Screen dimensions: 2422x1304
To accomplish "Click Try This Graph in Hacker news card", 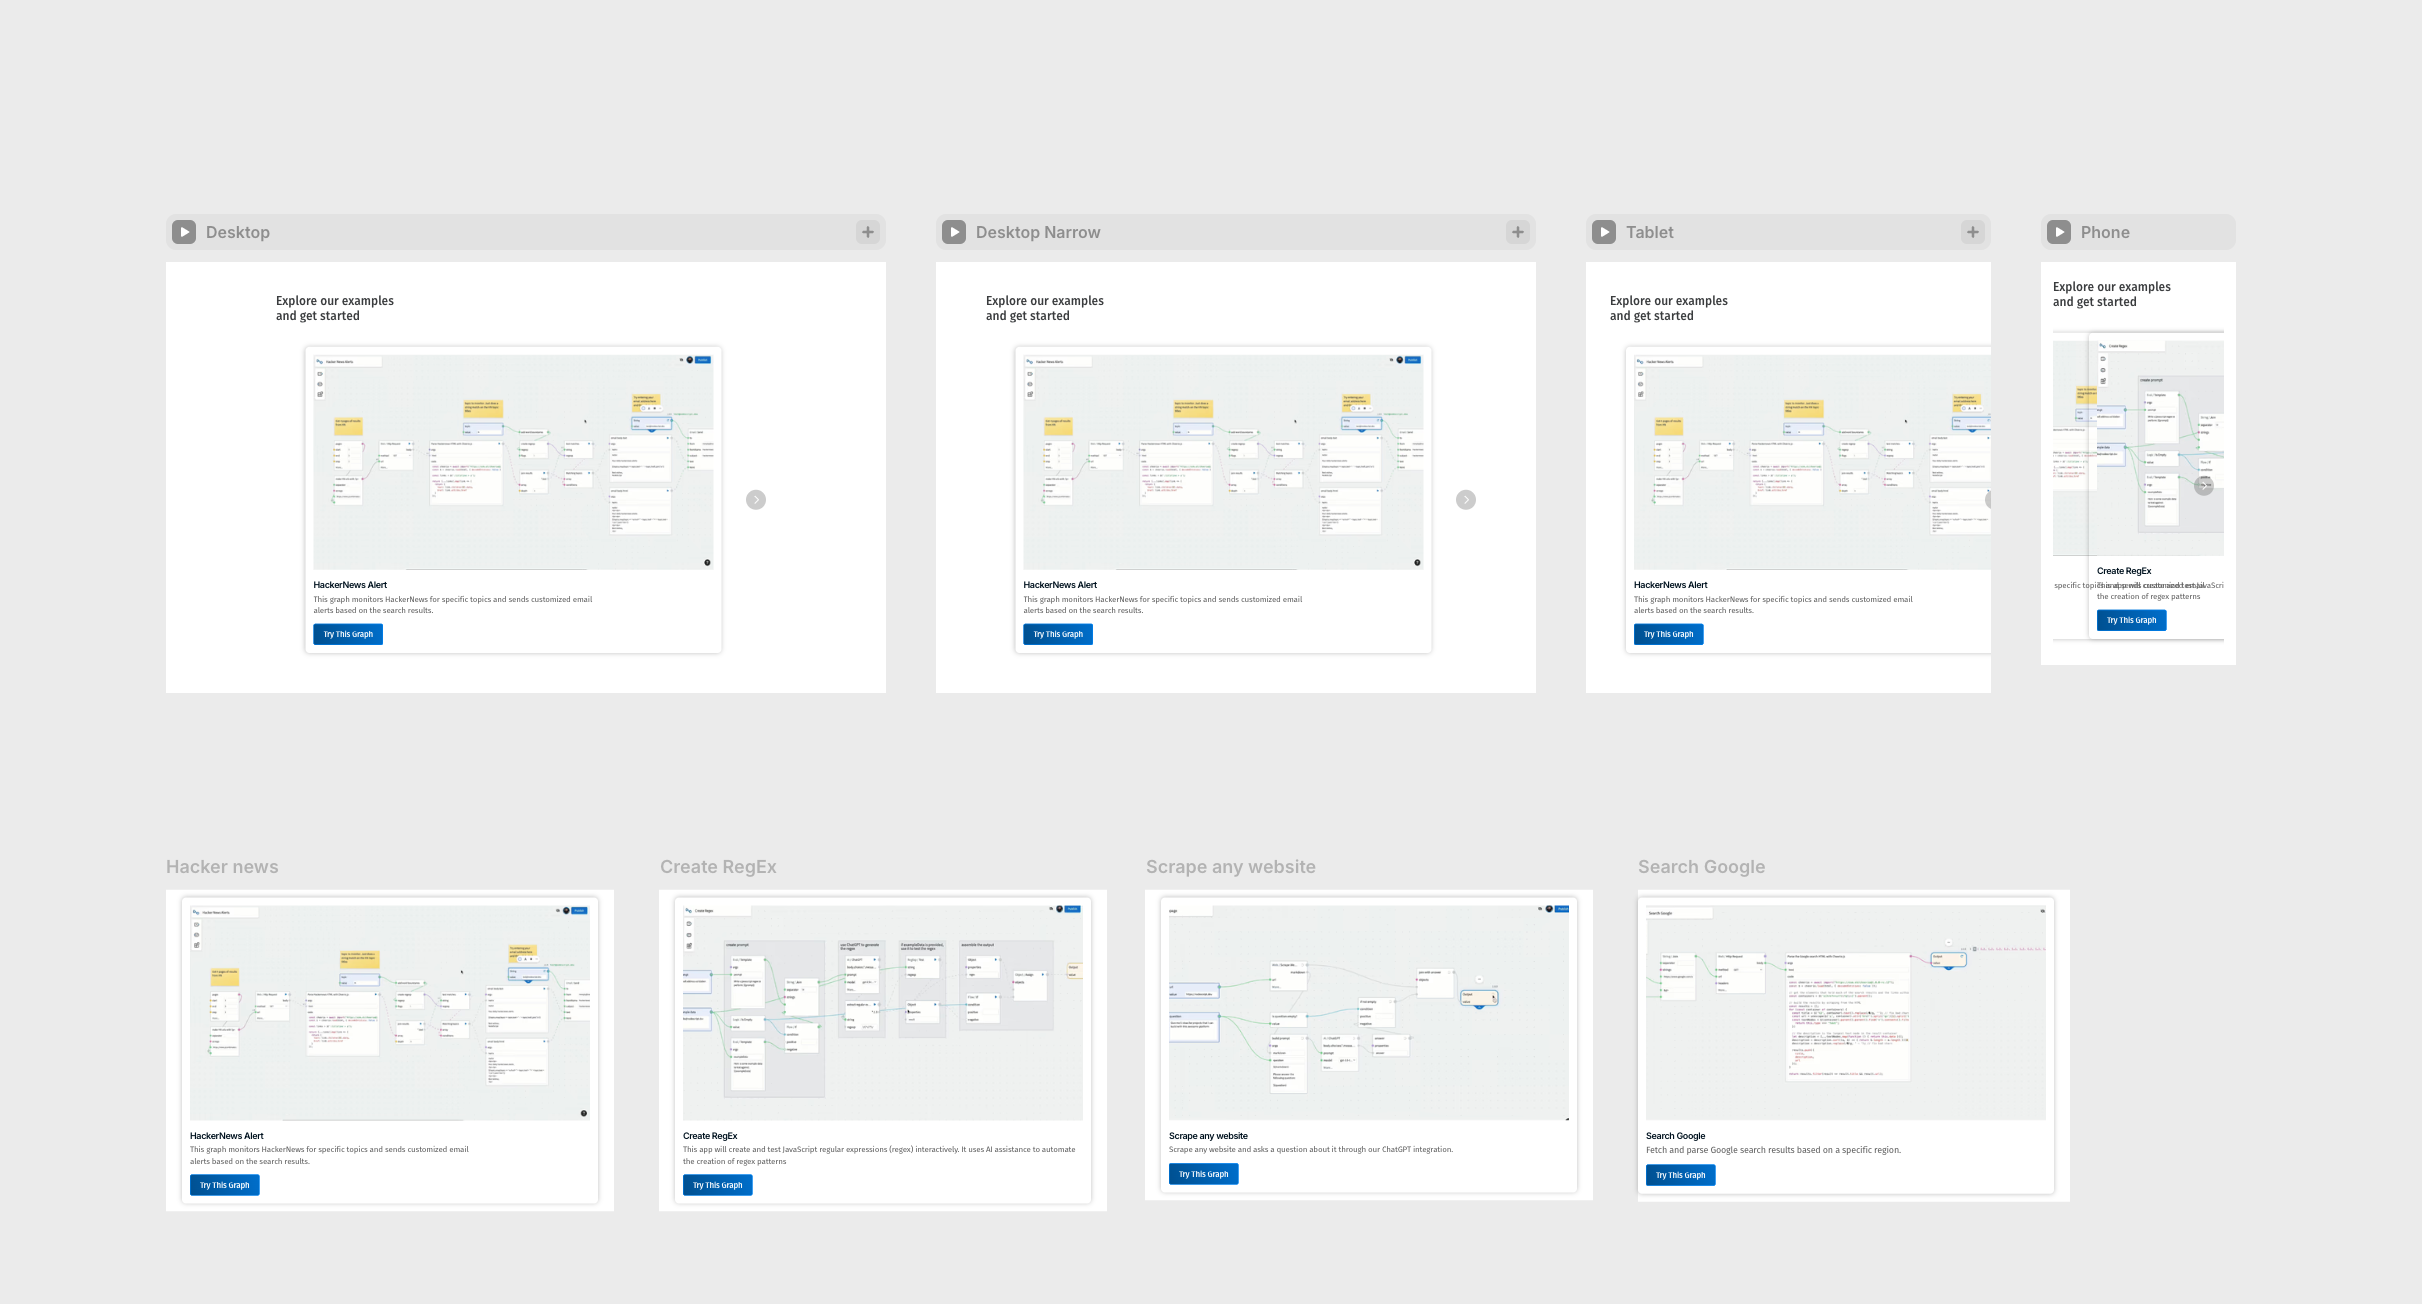I will pyautogui.click(x=225, y=1185).
